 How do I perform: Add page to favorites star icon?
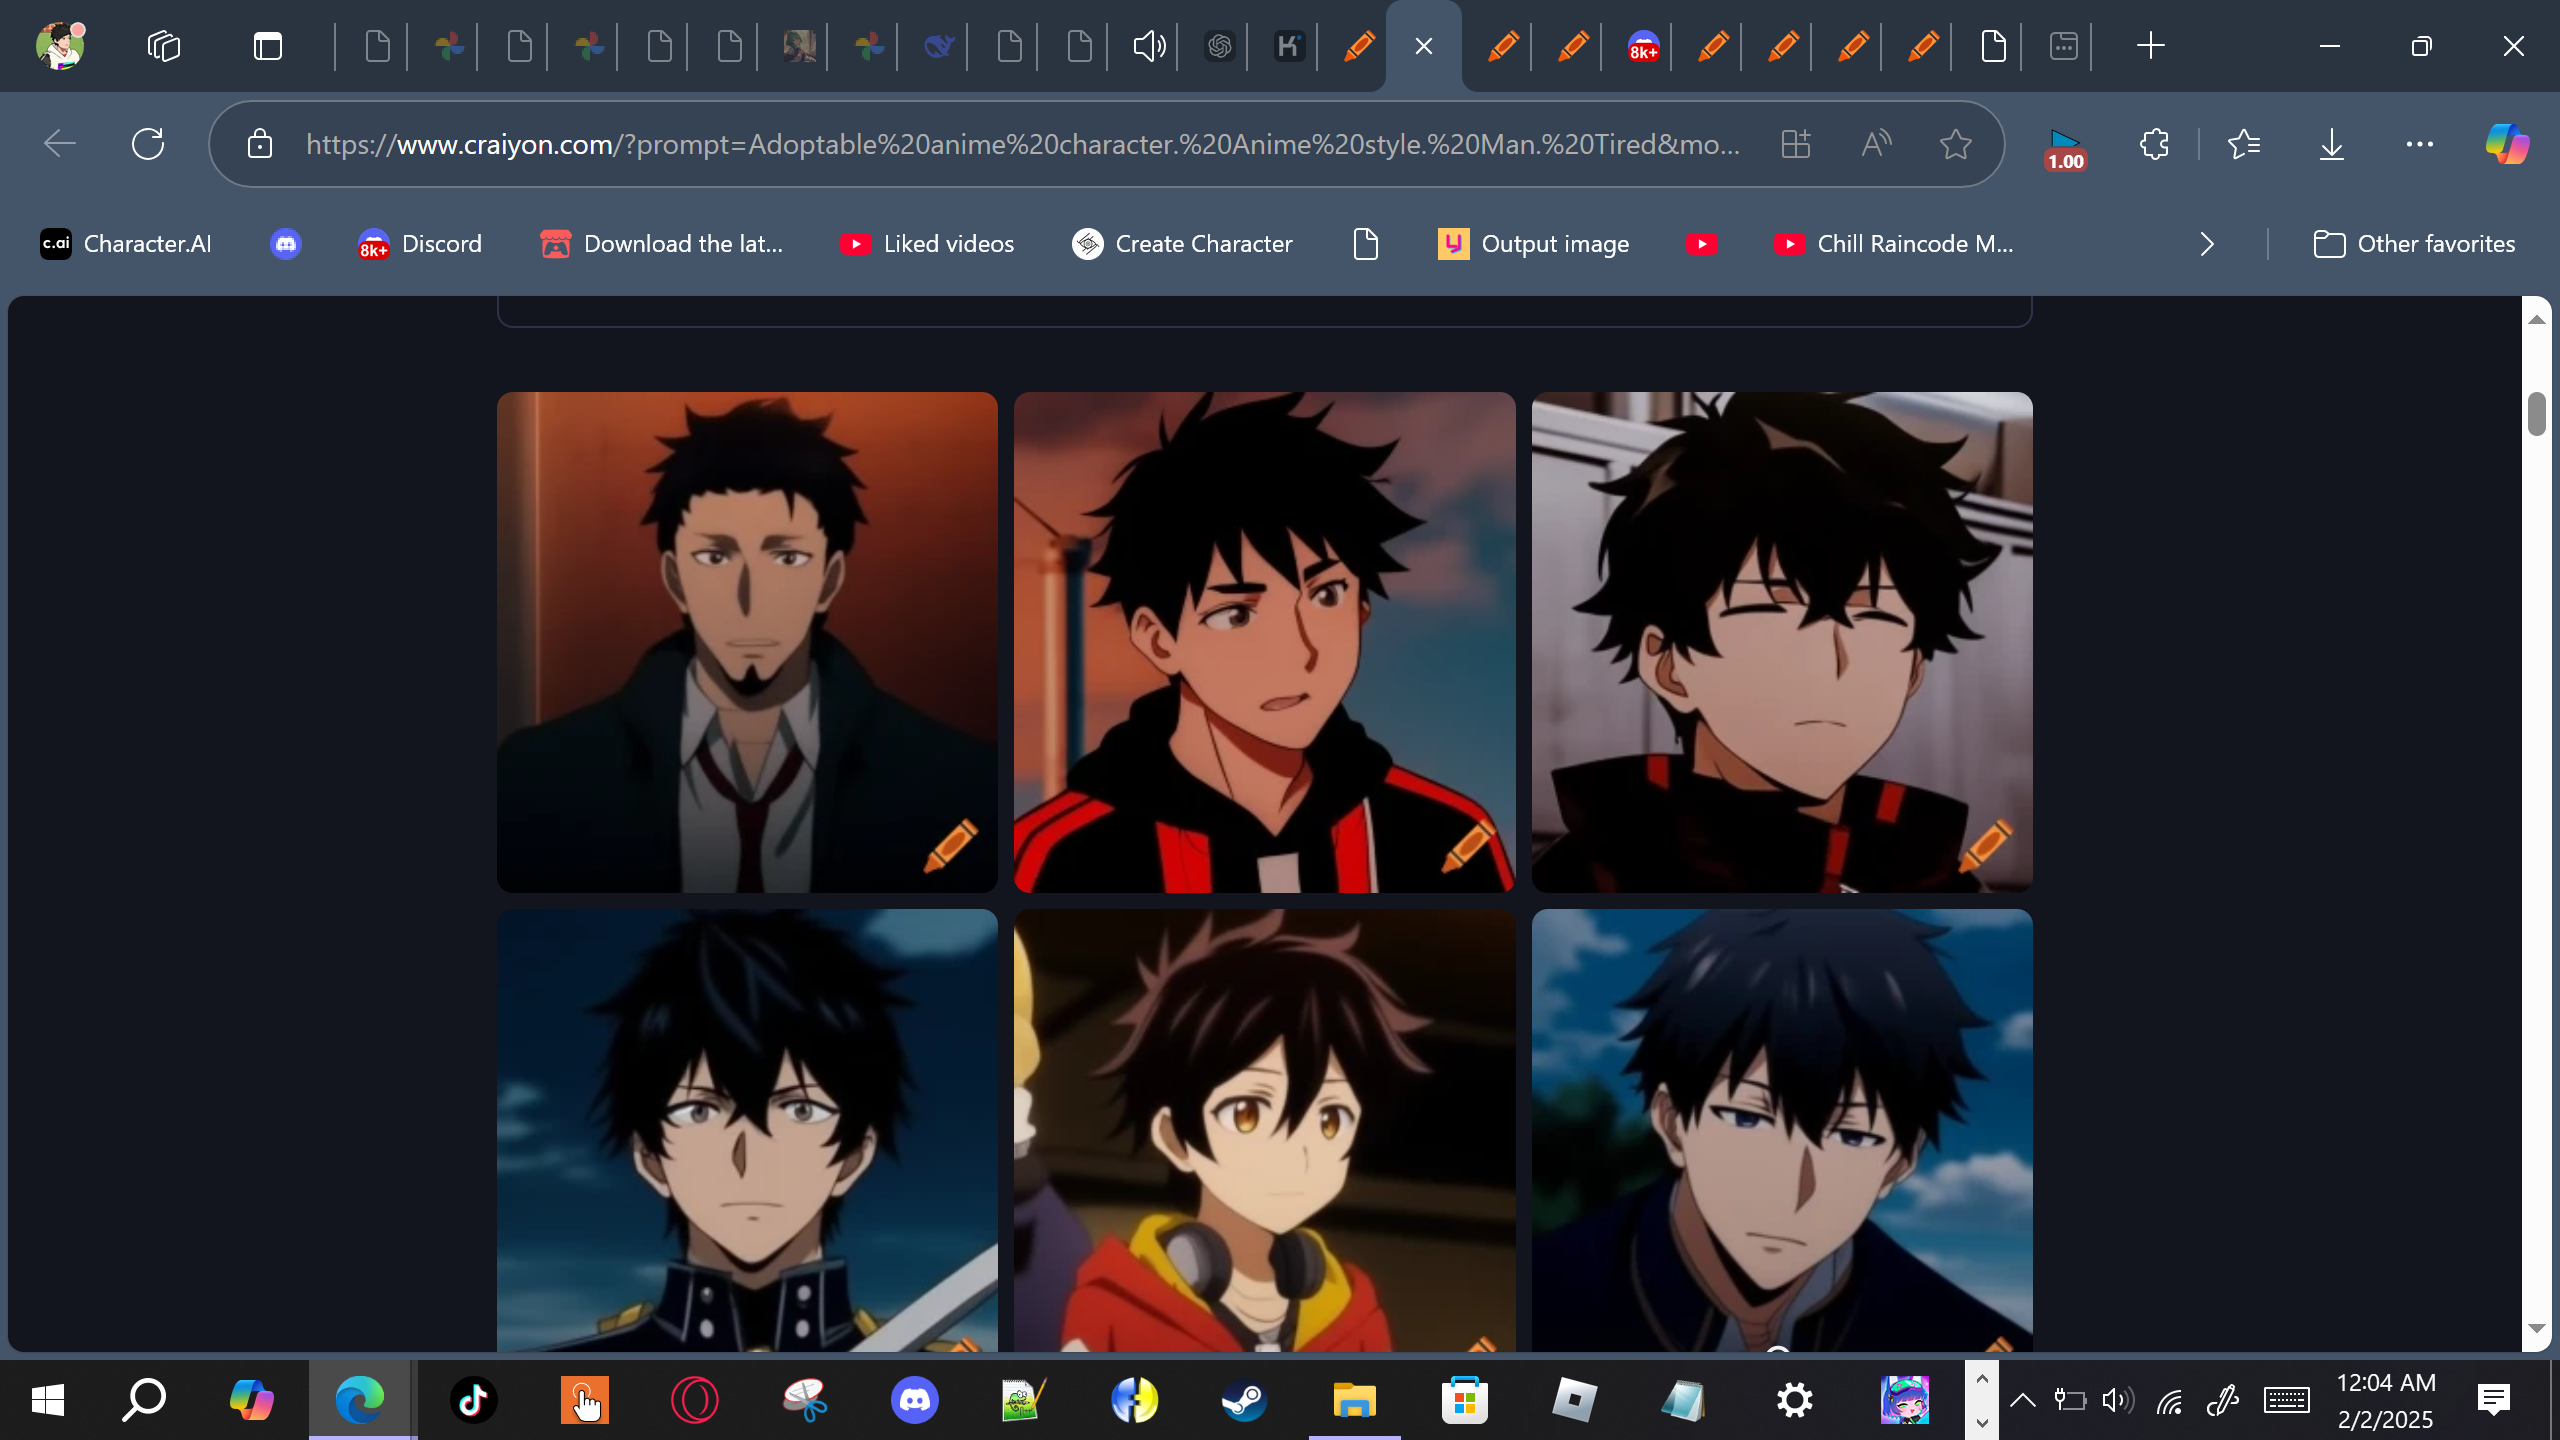(1955, 144)
